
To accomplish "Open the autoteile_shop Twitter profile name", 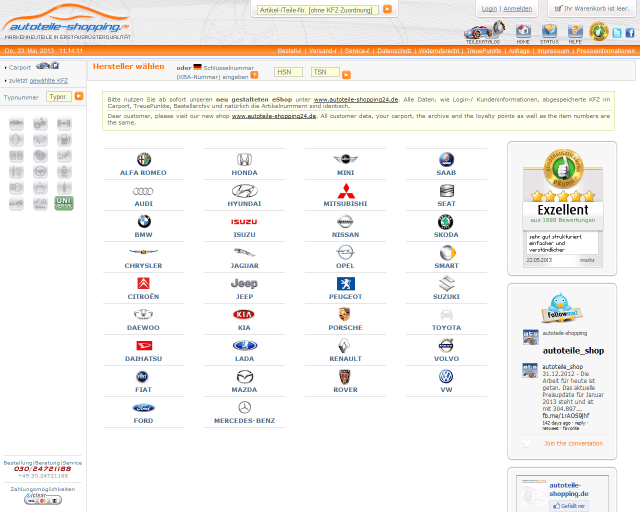I will [573, 350].
